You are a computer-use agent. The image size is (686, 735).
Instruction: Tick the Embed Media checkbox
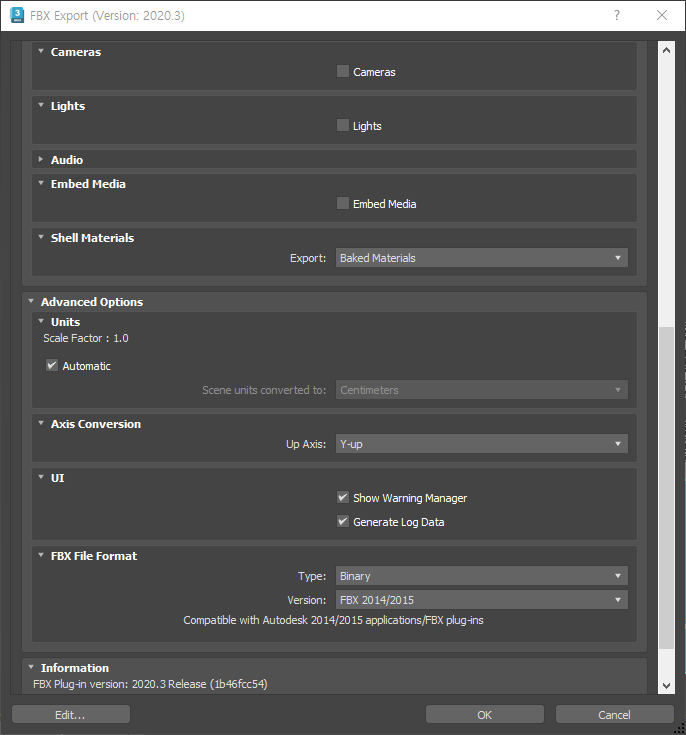pyautogui.click(x=343, y=203)
